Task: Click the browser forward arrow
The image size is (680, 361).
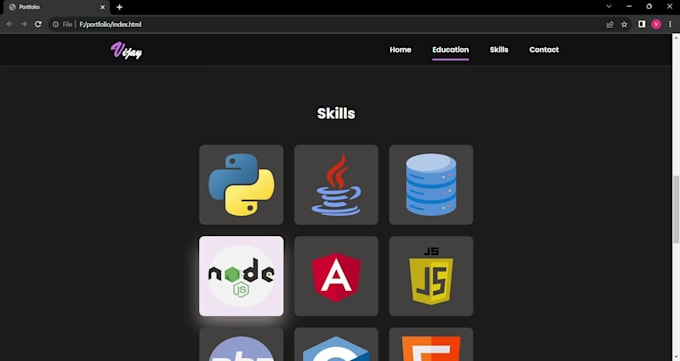Action: [24, 24]
